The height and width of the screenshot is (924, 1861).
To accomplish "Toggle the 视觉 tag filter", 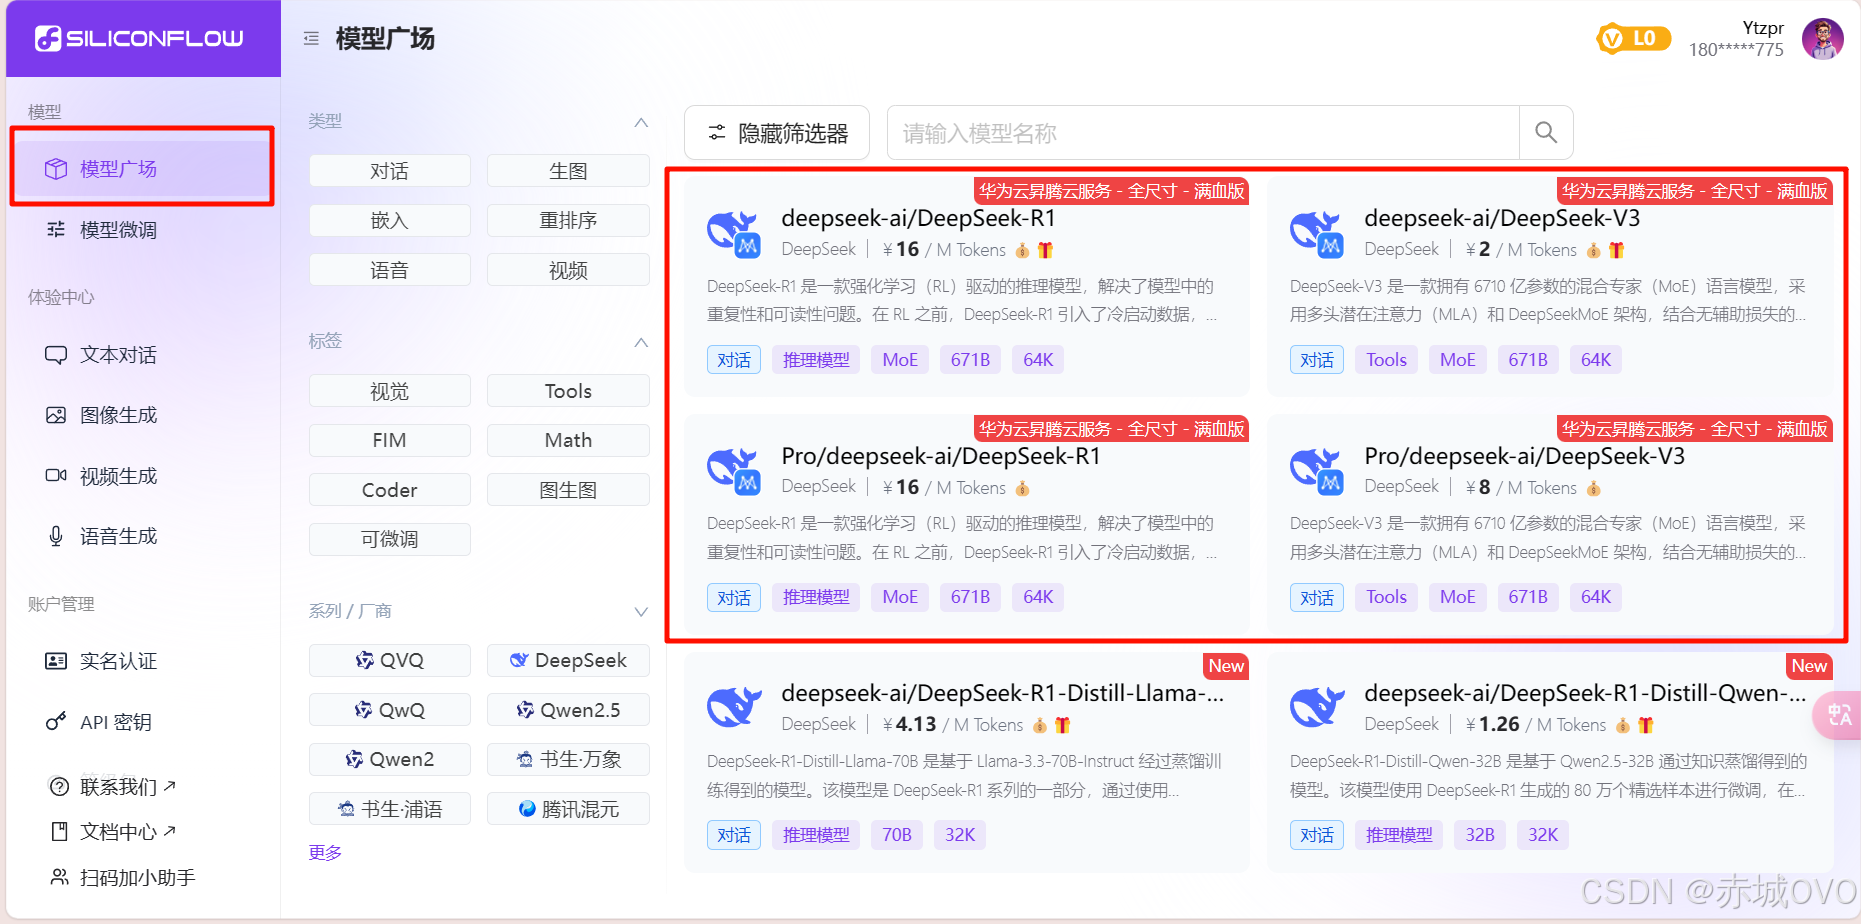I will (x=389, y=391).
